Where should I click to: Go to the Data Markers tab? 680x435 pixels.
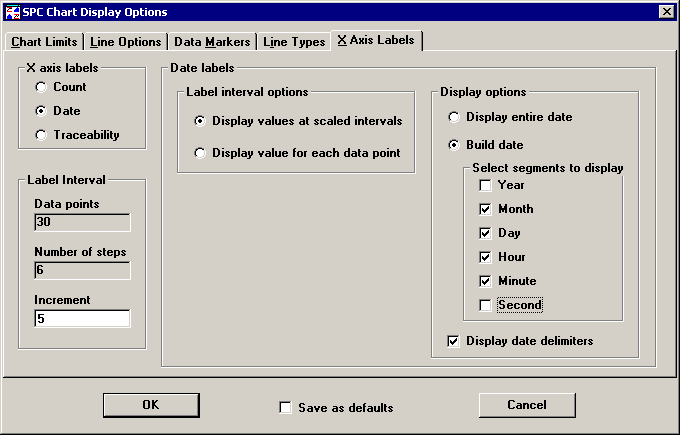(211, 42)
